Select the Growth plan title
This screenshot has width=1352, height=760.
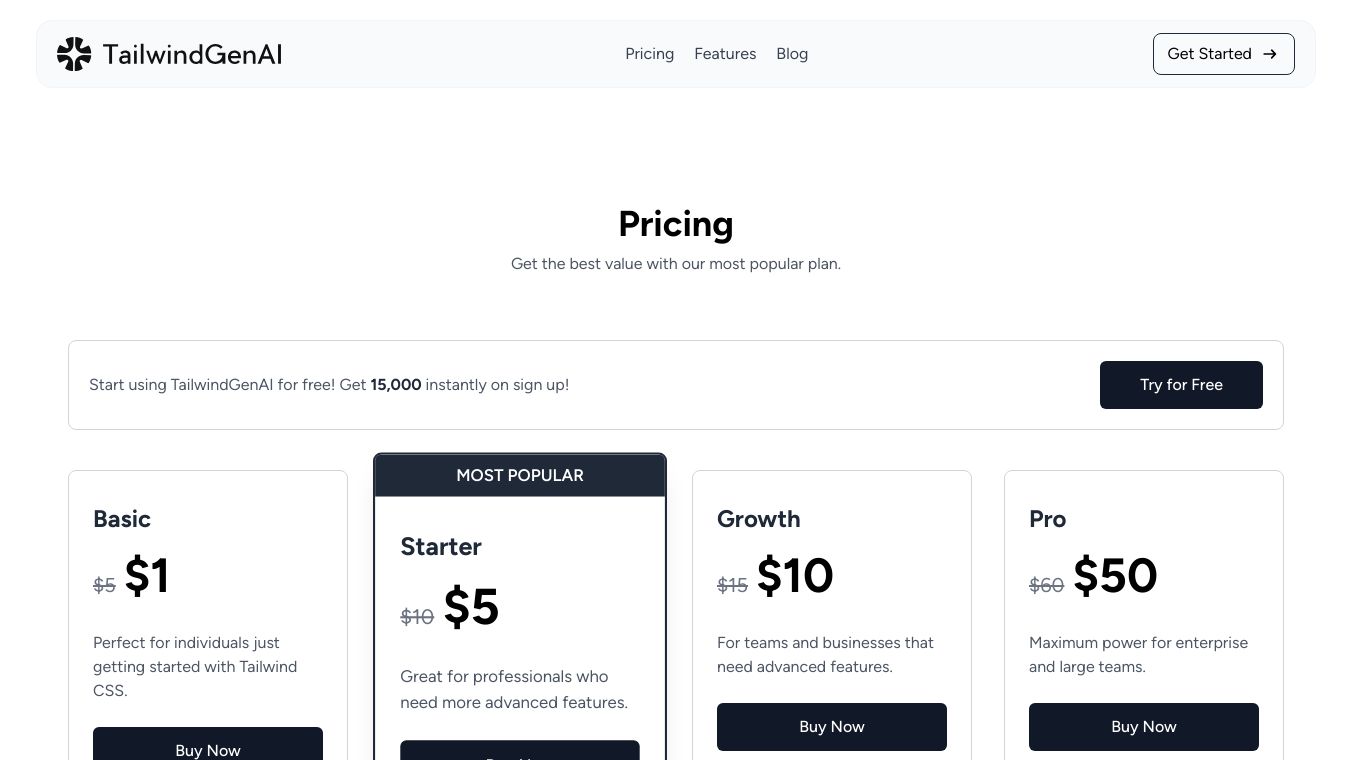click(758, 519)
